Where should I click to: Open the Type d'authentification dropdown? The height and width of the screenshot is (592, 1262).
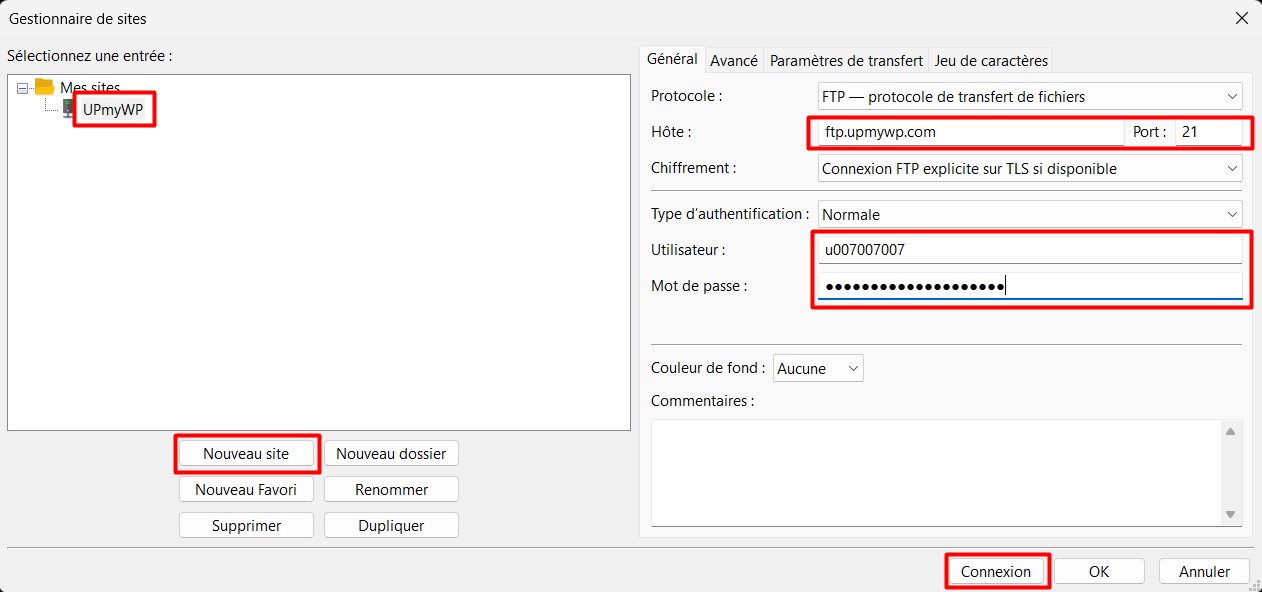1030,214
